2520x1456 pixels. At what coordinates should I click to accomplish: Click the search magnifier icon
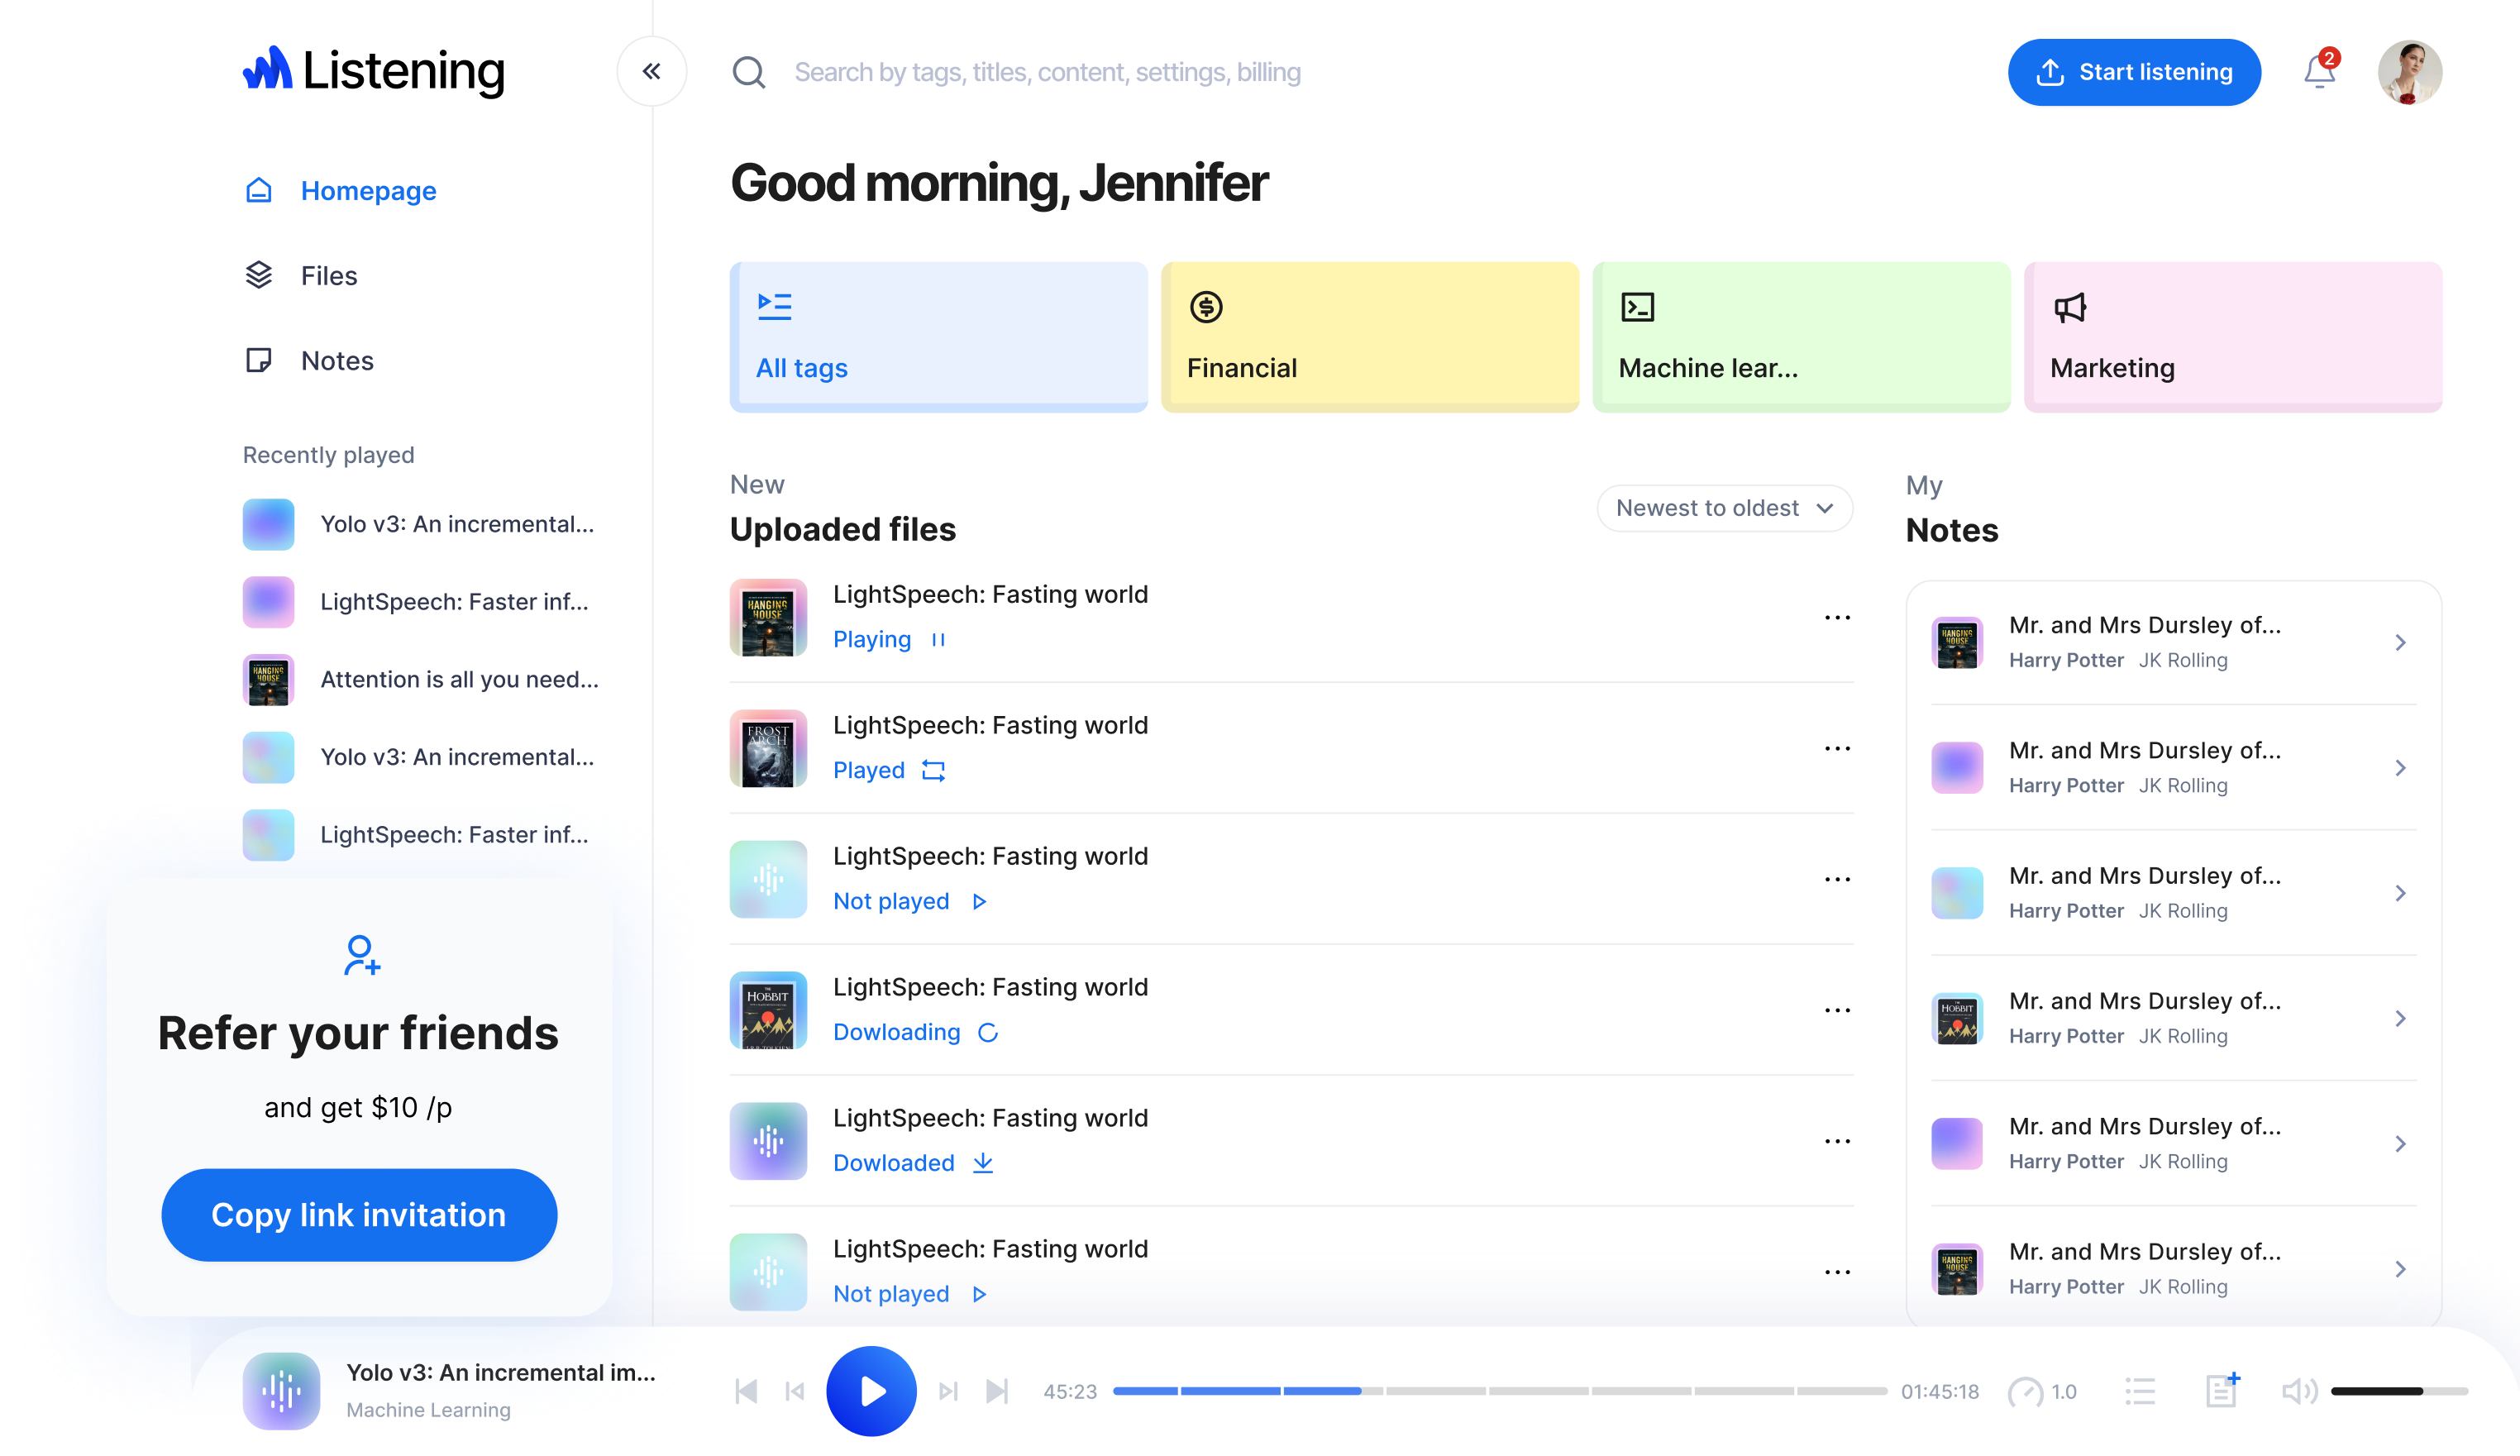coord(748,72)
